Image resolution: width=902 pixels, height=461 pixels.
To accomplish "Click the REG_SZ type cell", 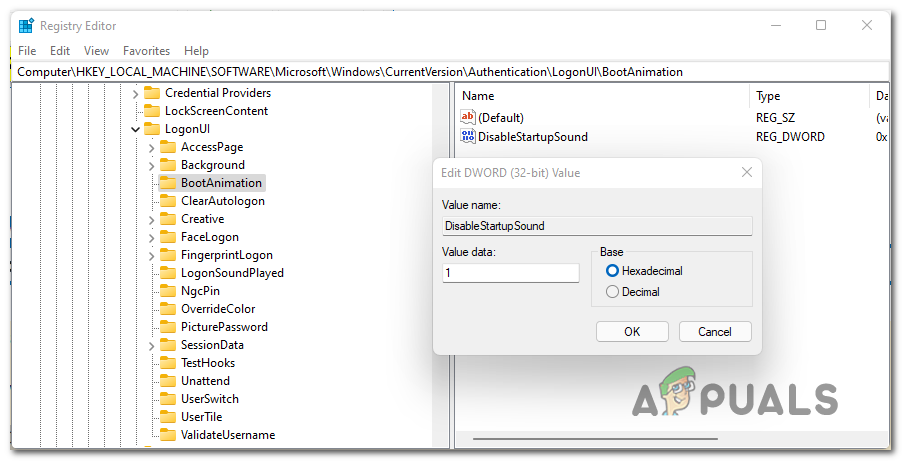I will coord(775,117).
